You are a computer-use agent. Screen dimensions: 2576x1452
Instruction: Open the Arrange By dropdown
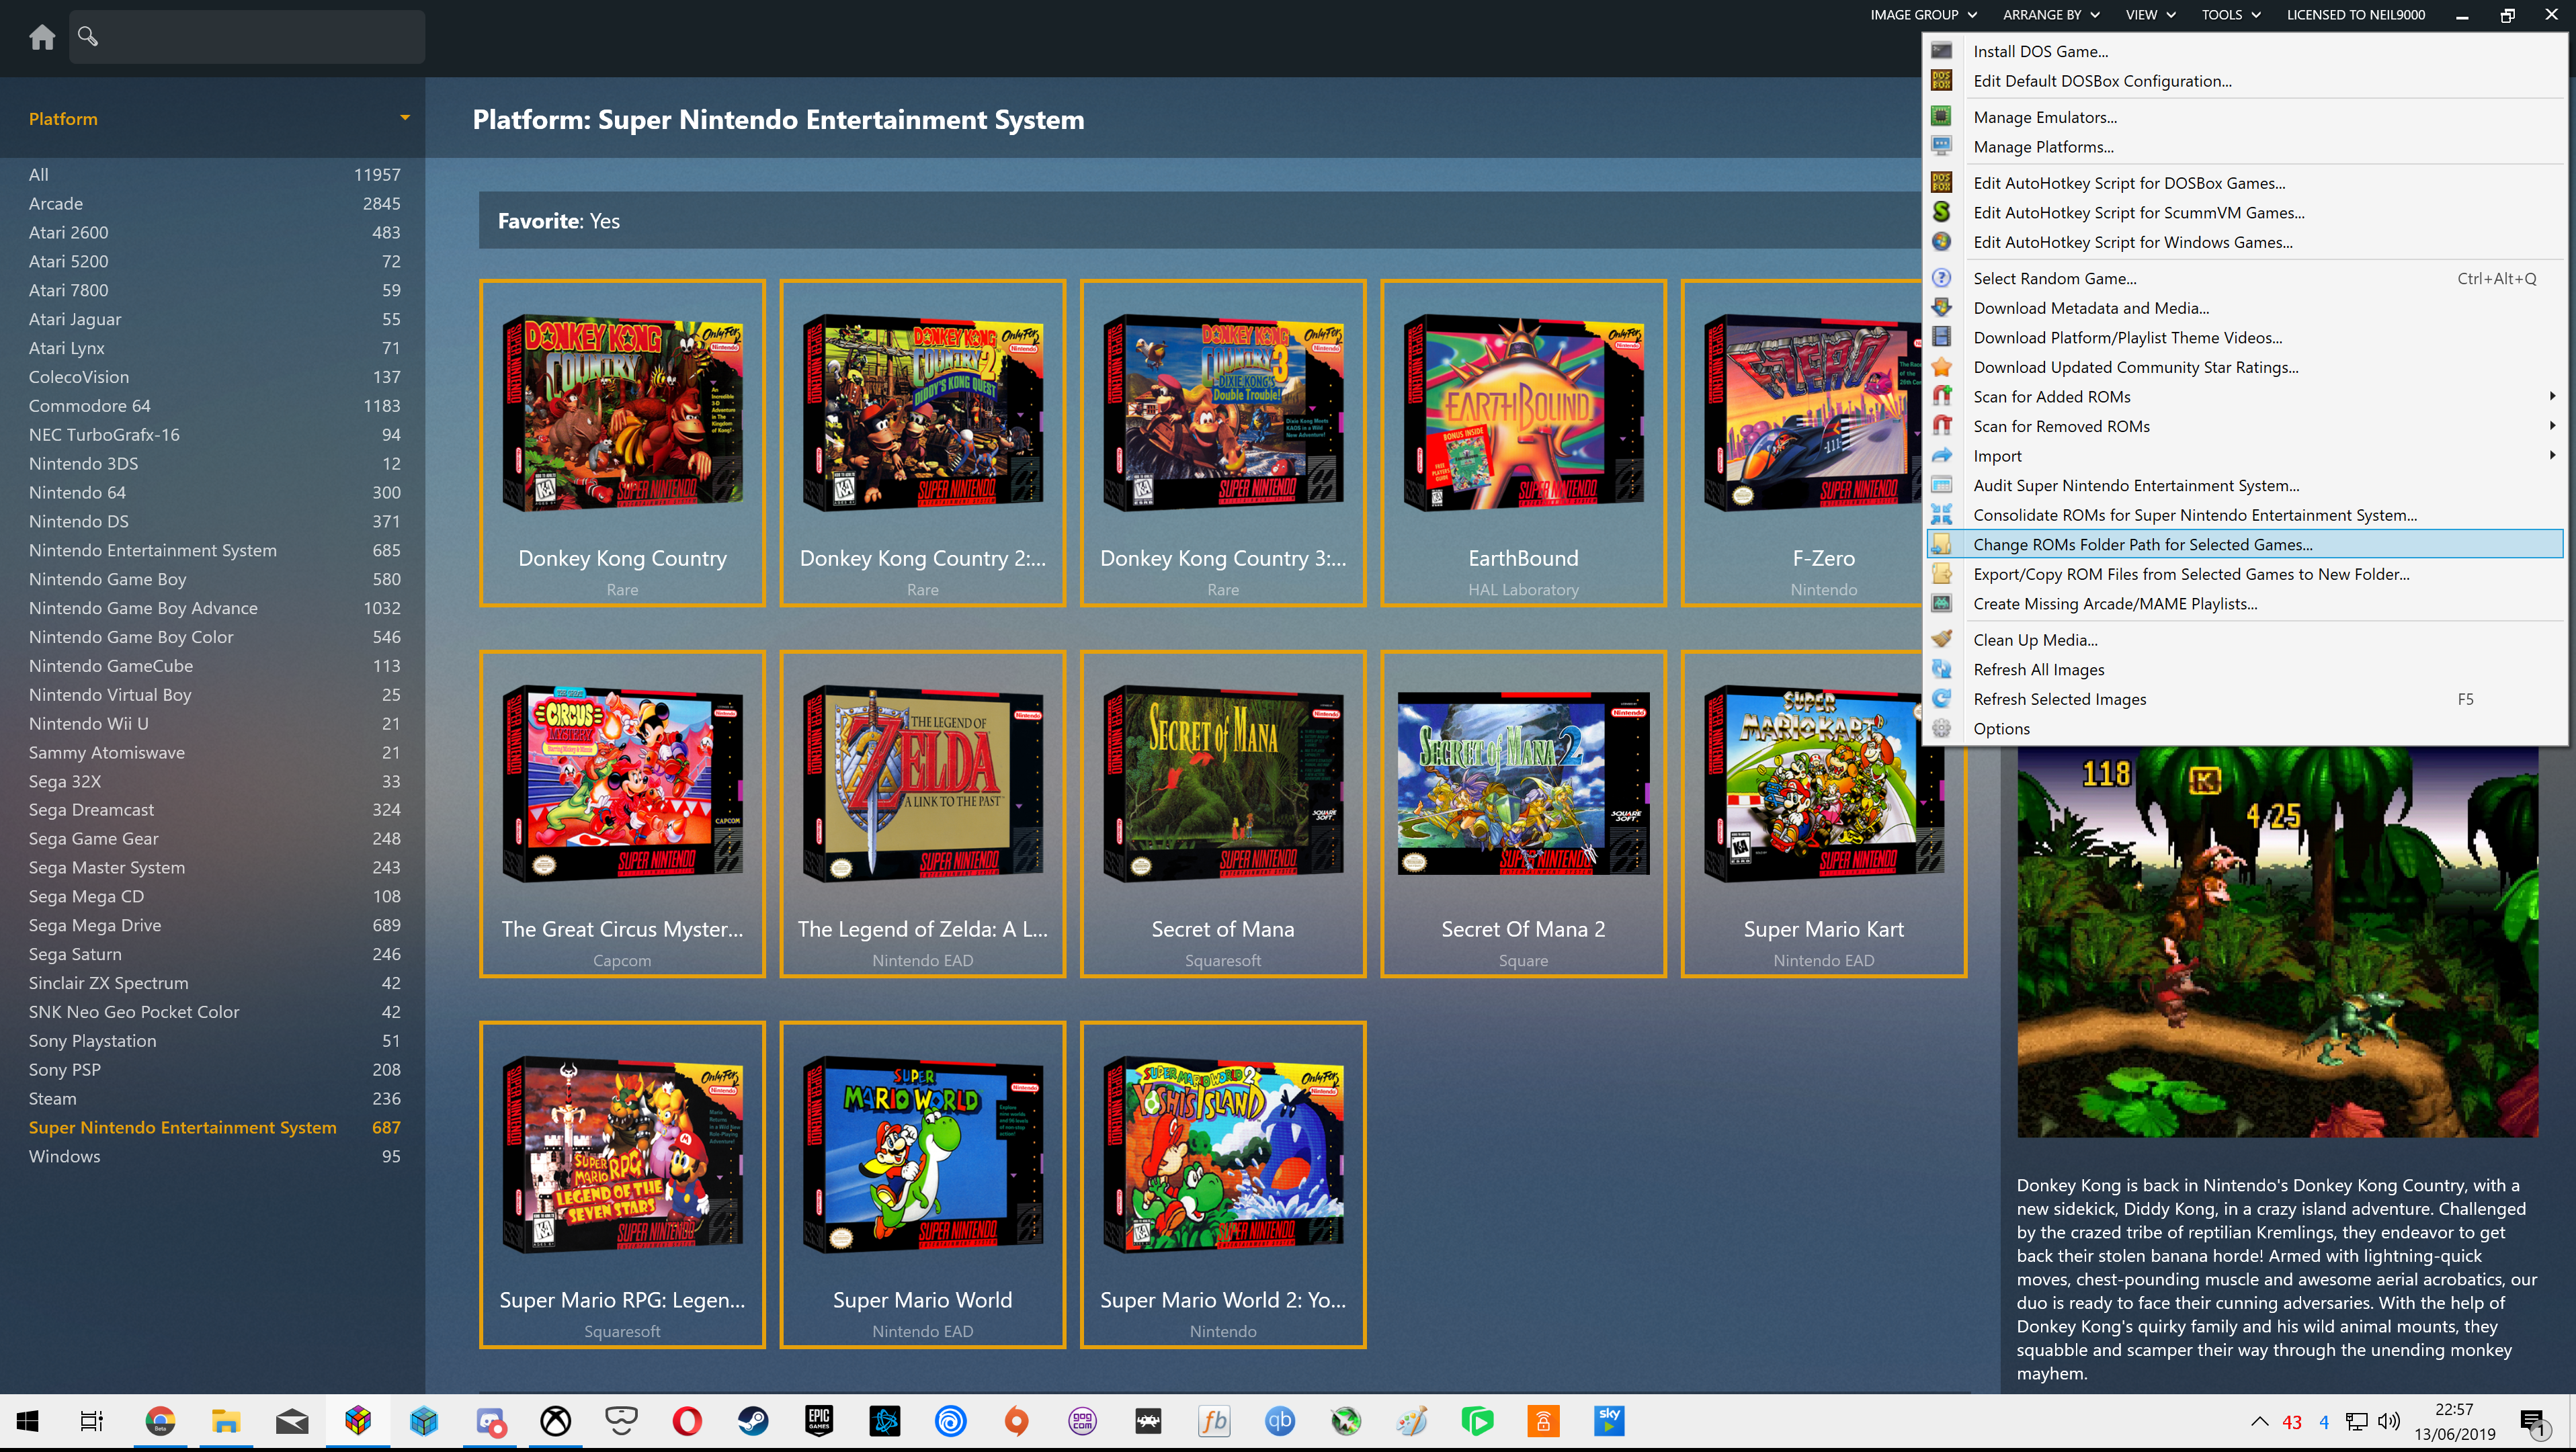(x=2051, y=14)
